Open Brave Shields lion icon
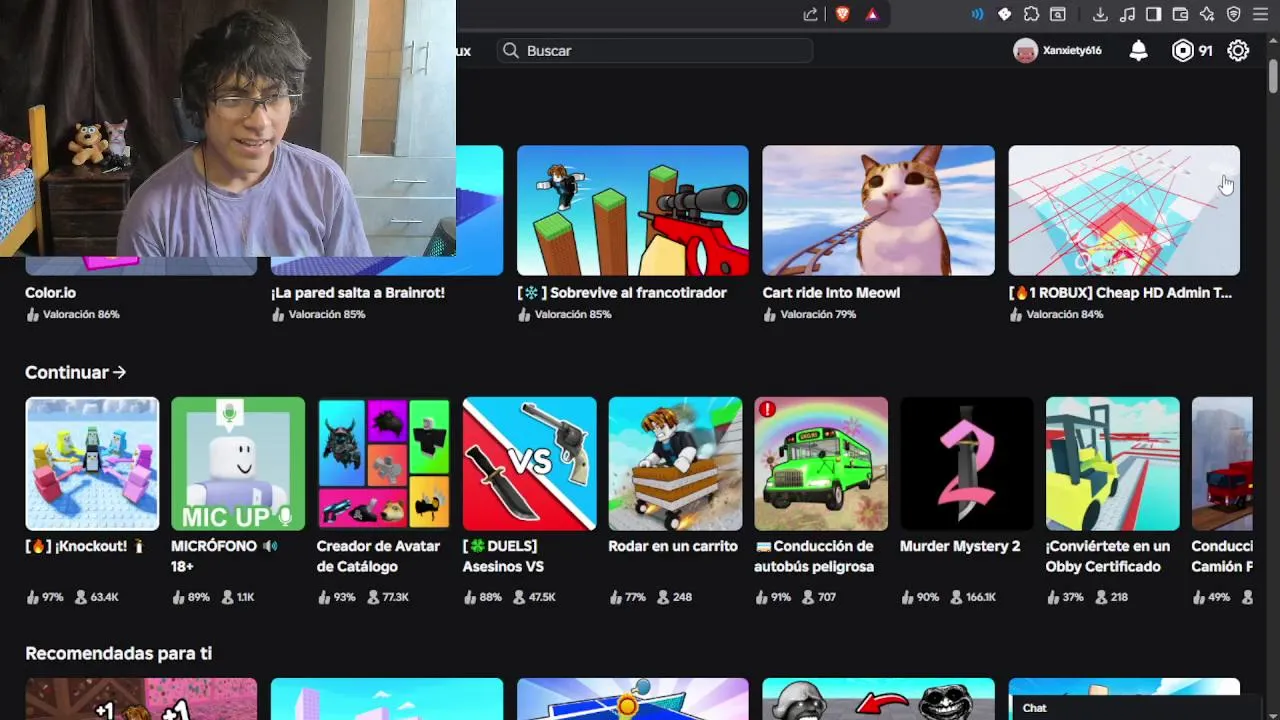The height and width of the screenshot is (720, 1280). coord(842,14)
